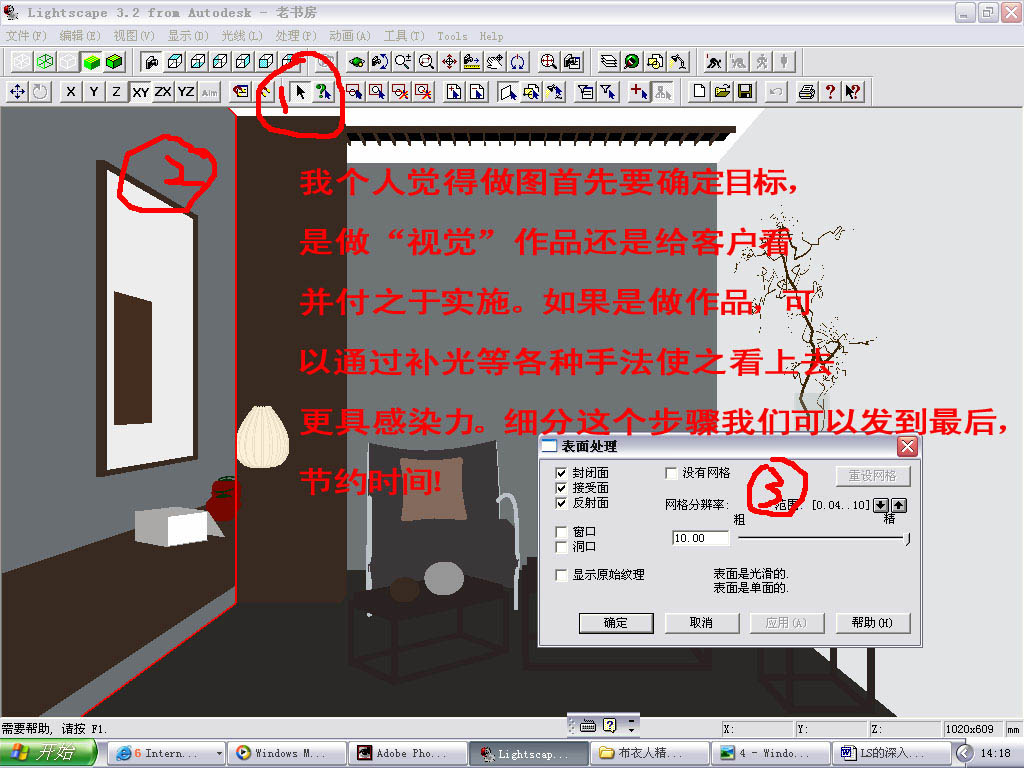Click the Z axis constraint button
Viewport: 1024px width, 768px height.
click(x=116, y=92)
